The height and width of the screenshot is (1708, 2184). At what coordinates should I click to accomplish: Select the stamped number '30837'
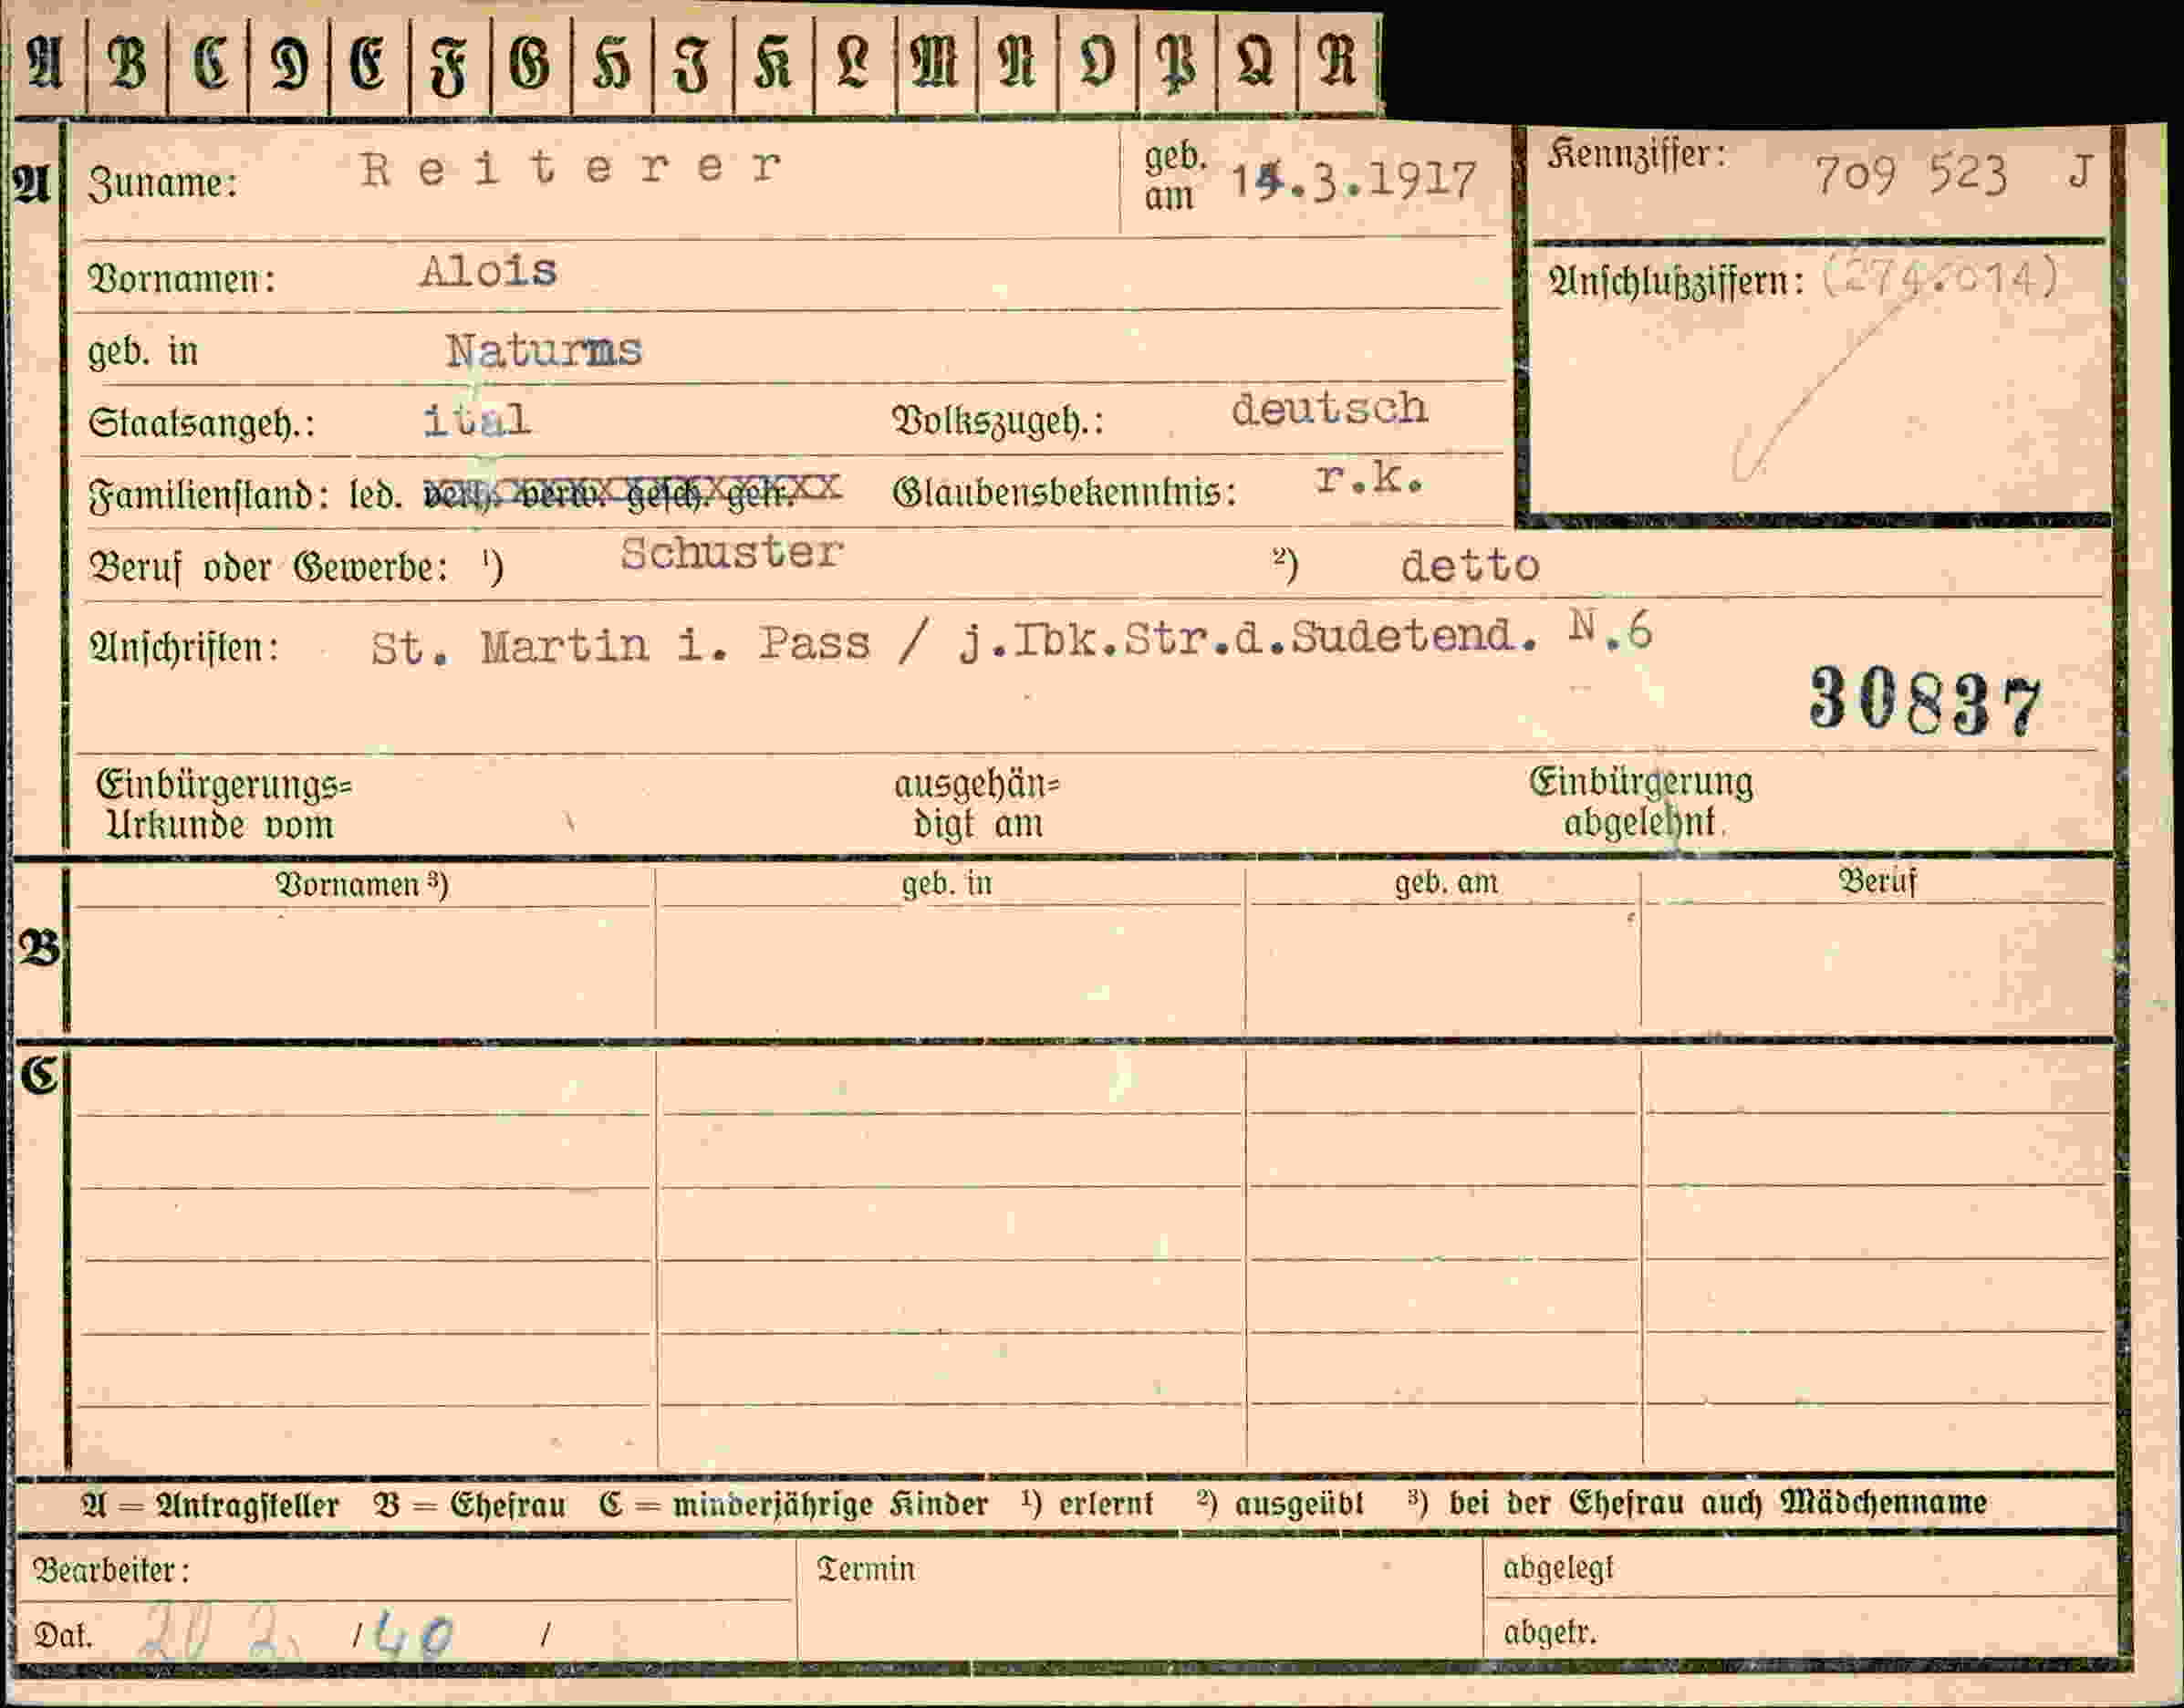pyautogui.click(x=1926, y=702)
